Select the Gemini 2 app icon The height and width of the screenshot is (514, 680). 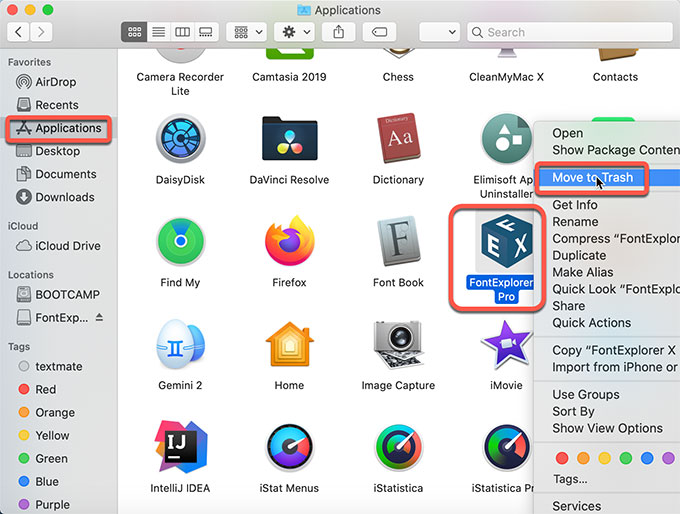point(180,345)
